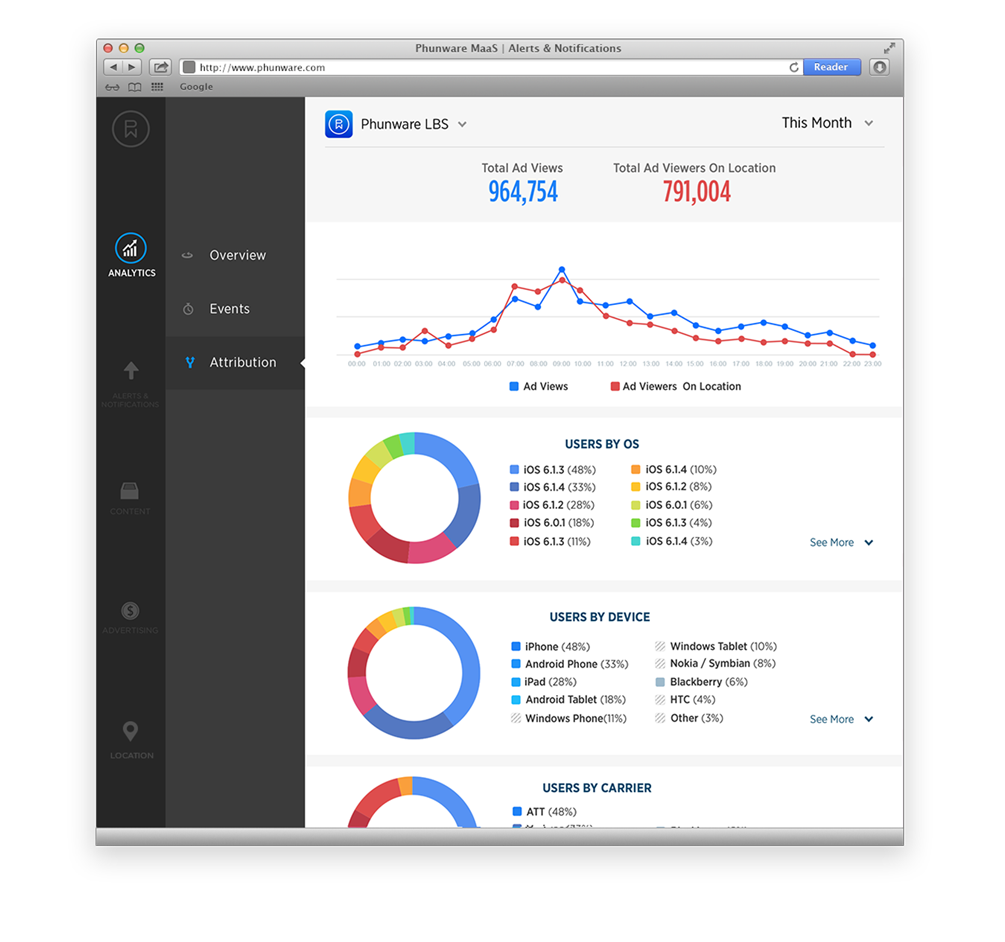The width and height of the screenshot is (1005, 942).
Task: Click the browser back arrow
Action: coord(113,67)
